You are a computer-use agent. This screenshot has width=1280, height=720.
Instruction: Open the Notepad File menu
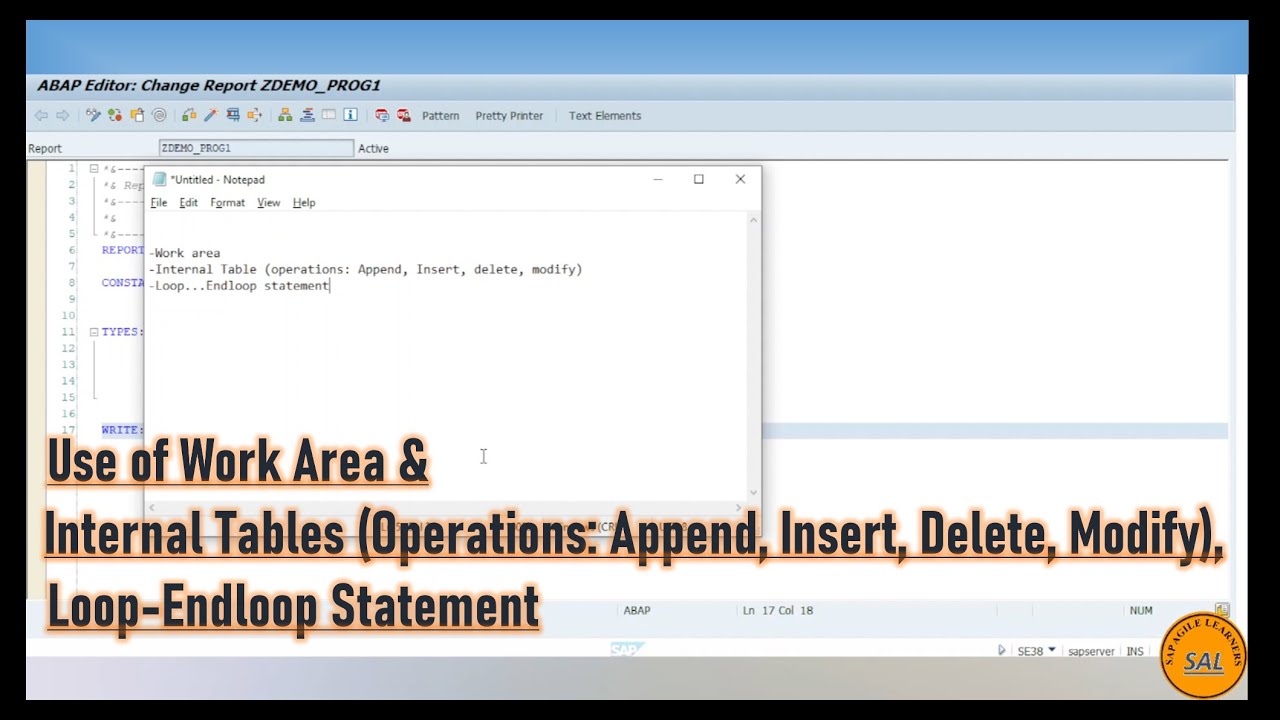(159, 202)
